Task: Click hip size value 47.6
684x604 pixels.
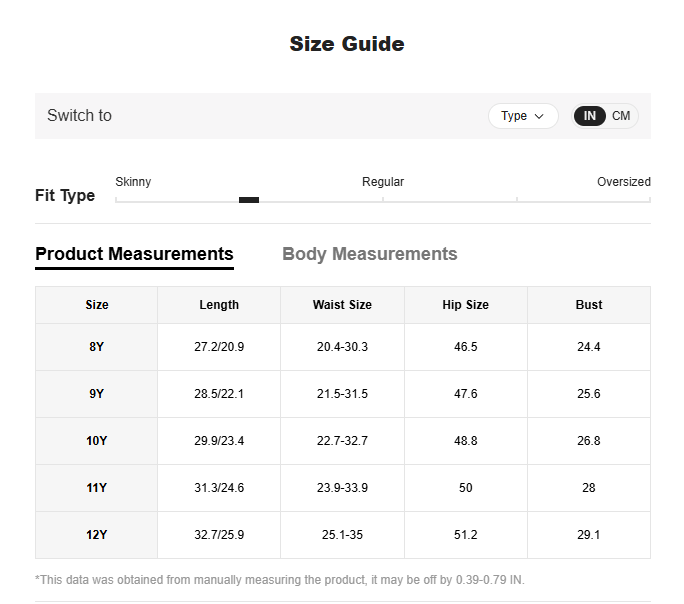Action: coord(465,394)
